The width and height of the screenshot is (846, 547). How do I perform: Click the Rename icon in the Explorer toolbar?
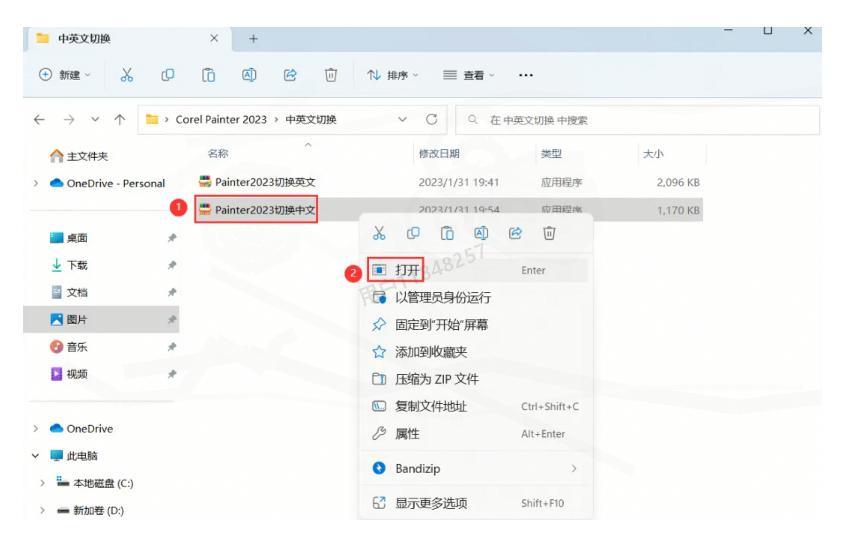coord(249,75)
